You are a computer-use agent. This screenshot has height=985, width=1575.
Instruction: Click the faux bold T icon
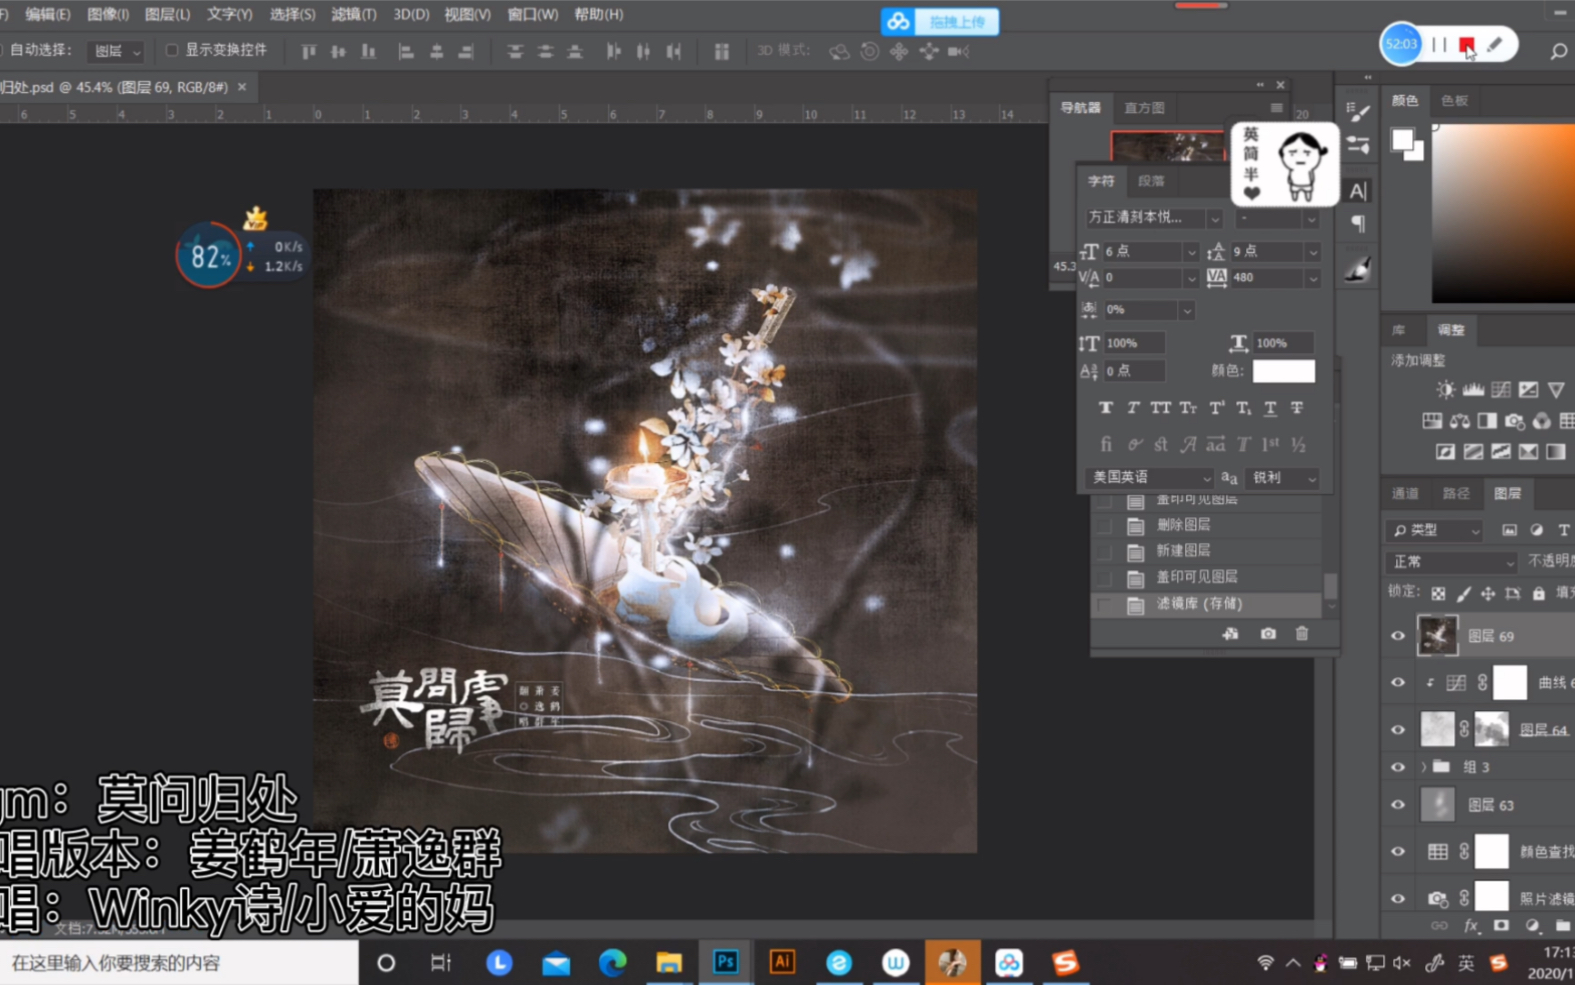pyautogui.click(x=1105, y=408)
